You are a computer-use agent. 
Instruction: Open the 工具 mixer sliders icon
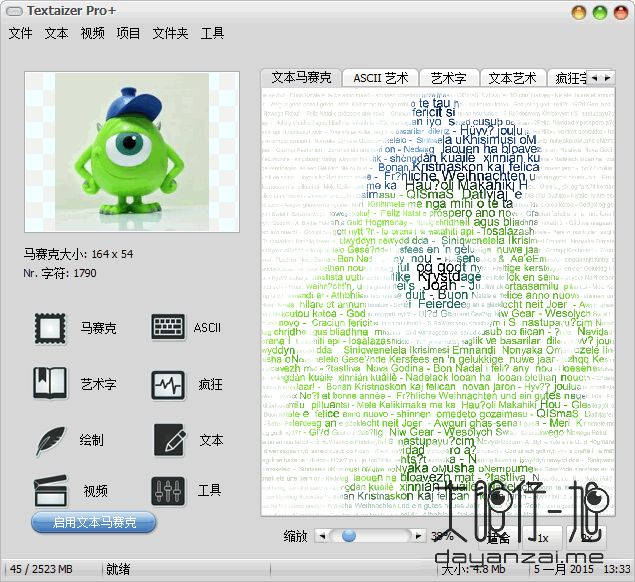pos(168,491)
